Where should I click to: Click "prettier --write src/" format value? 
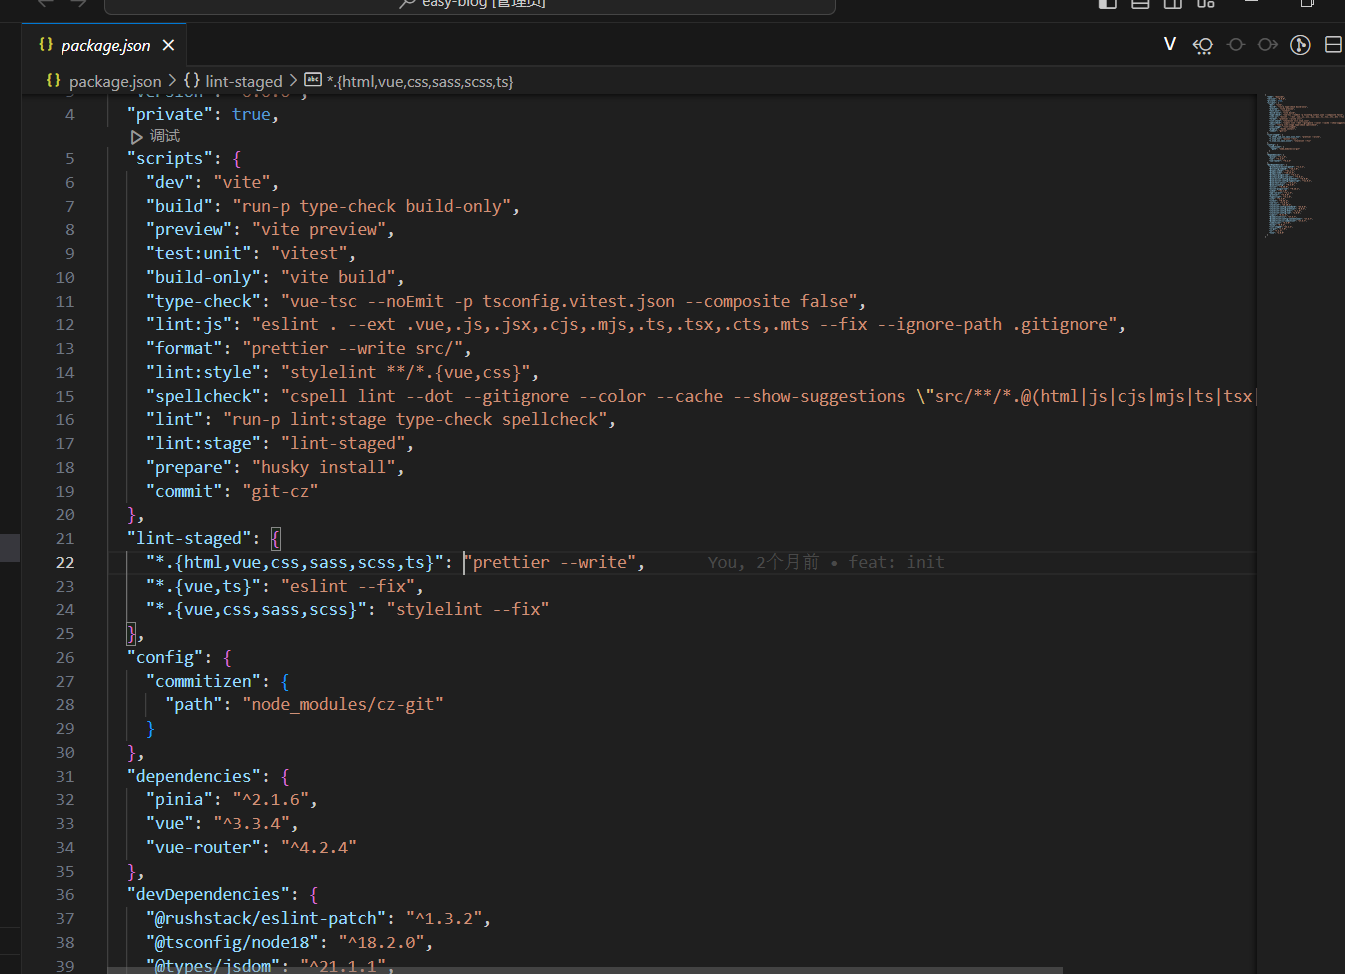(352, 348)
